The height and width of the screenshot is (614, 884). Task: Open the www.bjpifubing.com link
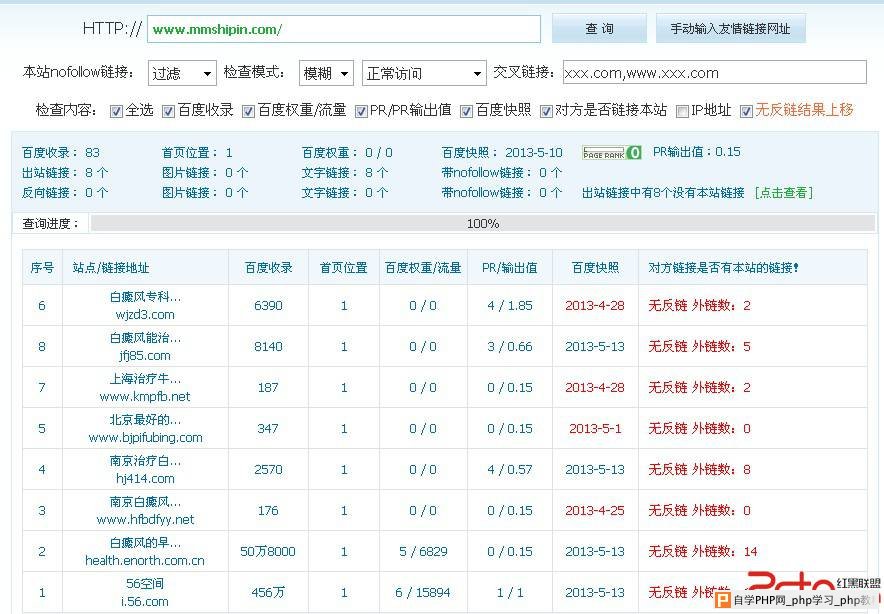click(x=145, y=438)
